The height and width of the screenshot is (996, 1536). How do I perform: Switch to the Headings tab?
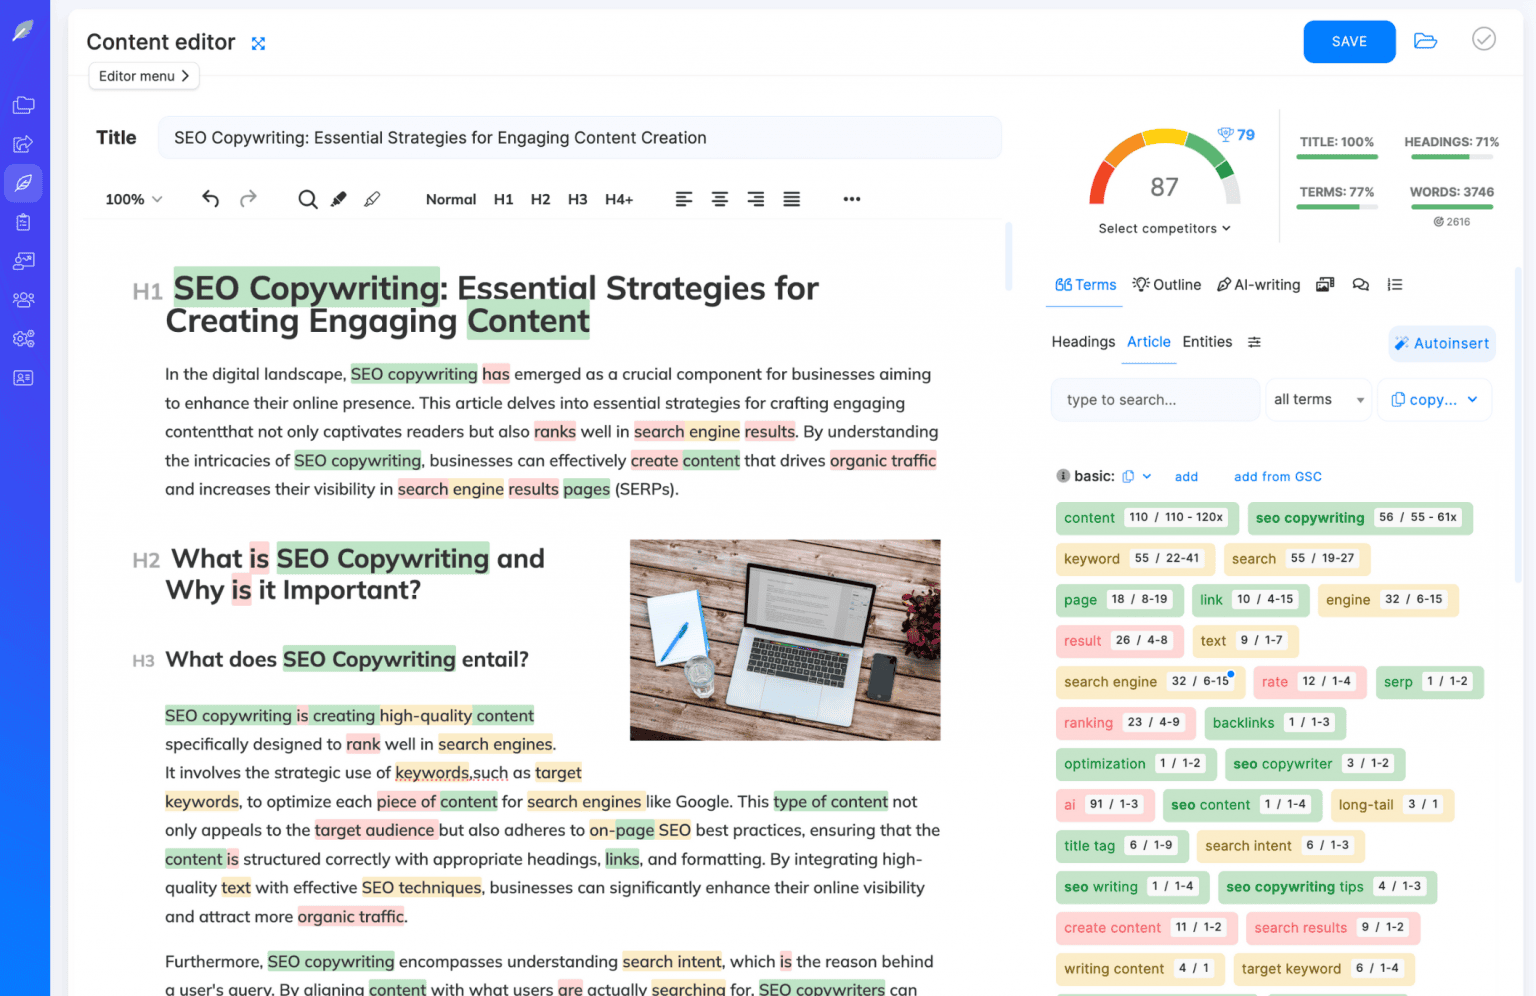click(x=1083, y=342)
